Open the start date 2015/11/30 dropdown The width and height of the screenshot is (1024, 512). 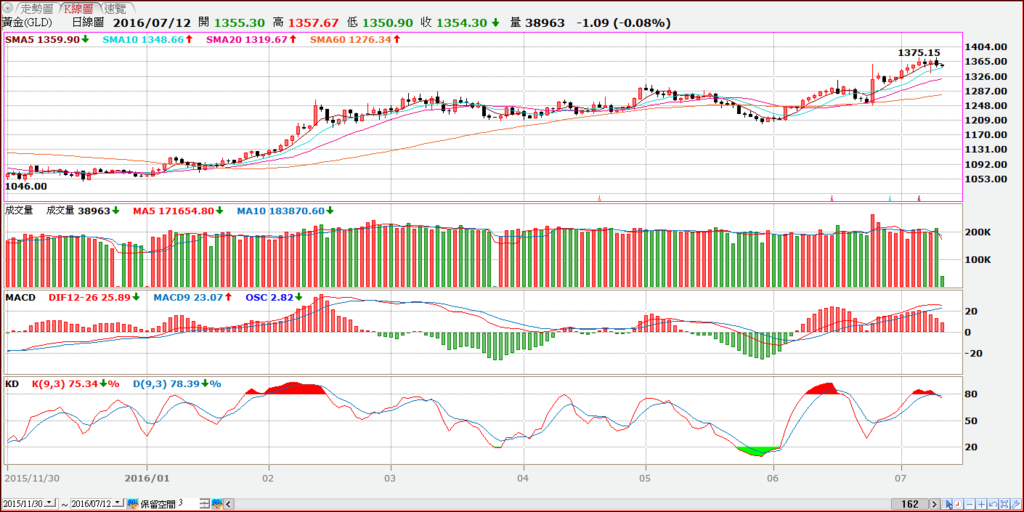coord(49,503)
